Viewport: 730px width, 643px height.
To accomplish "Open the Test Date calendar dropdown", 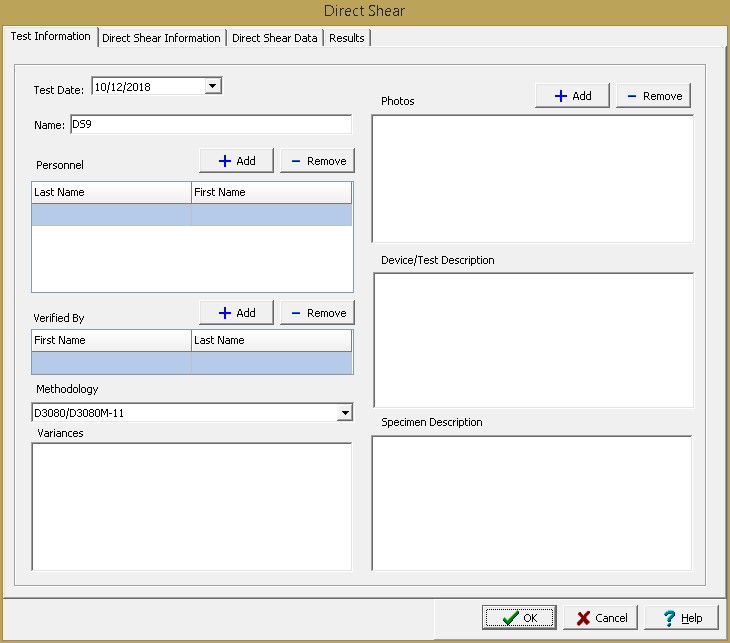I will pyautogui.click(x=212, y=87).
